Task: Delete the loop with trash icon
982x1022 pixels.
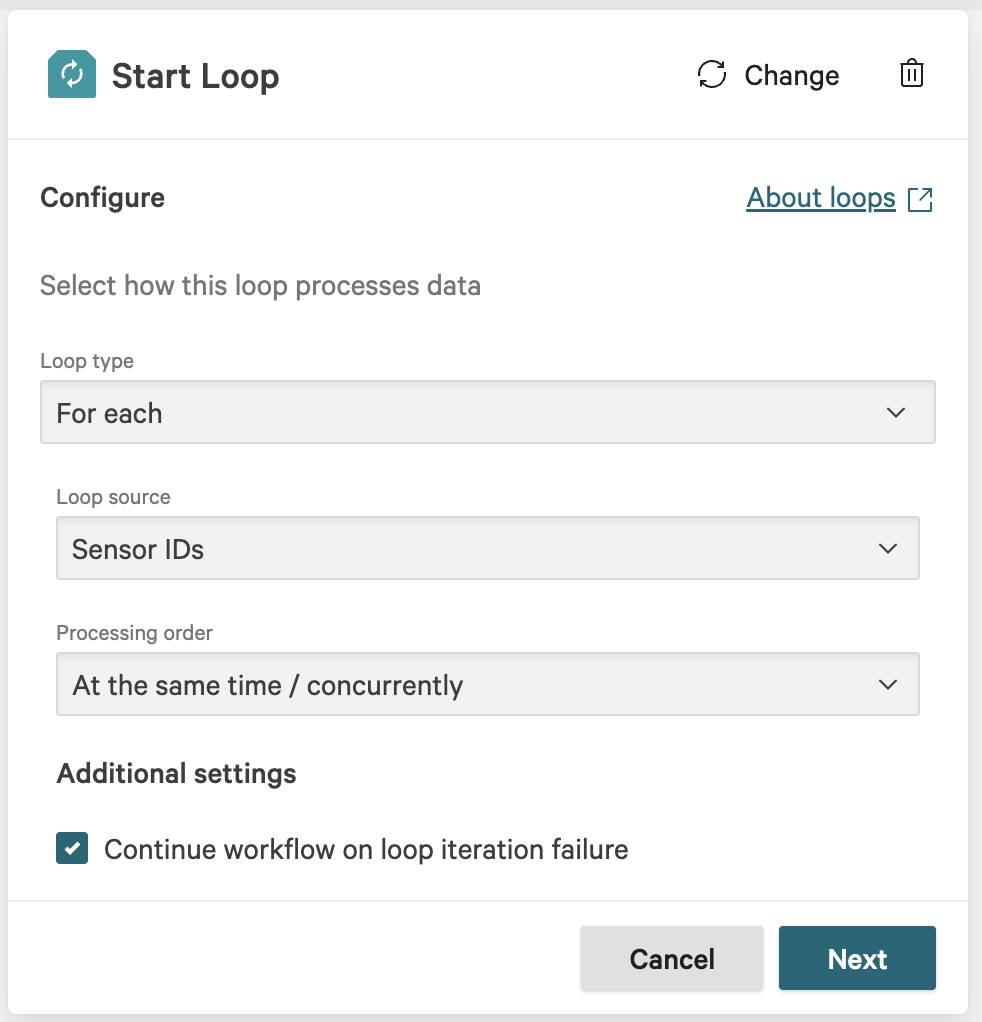Action: 911,75
